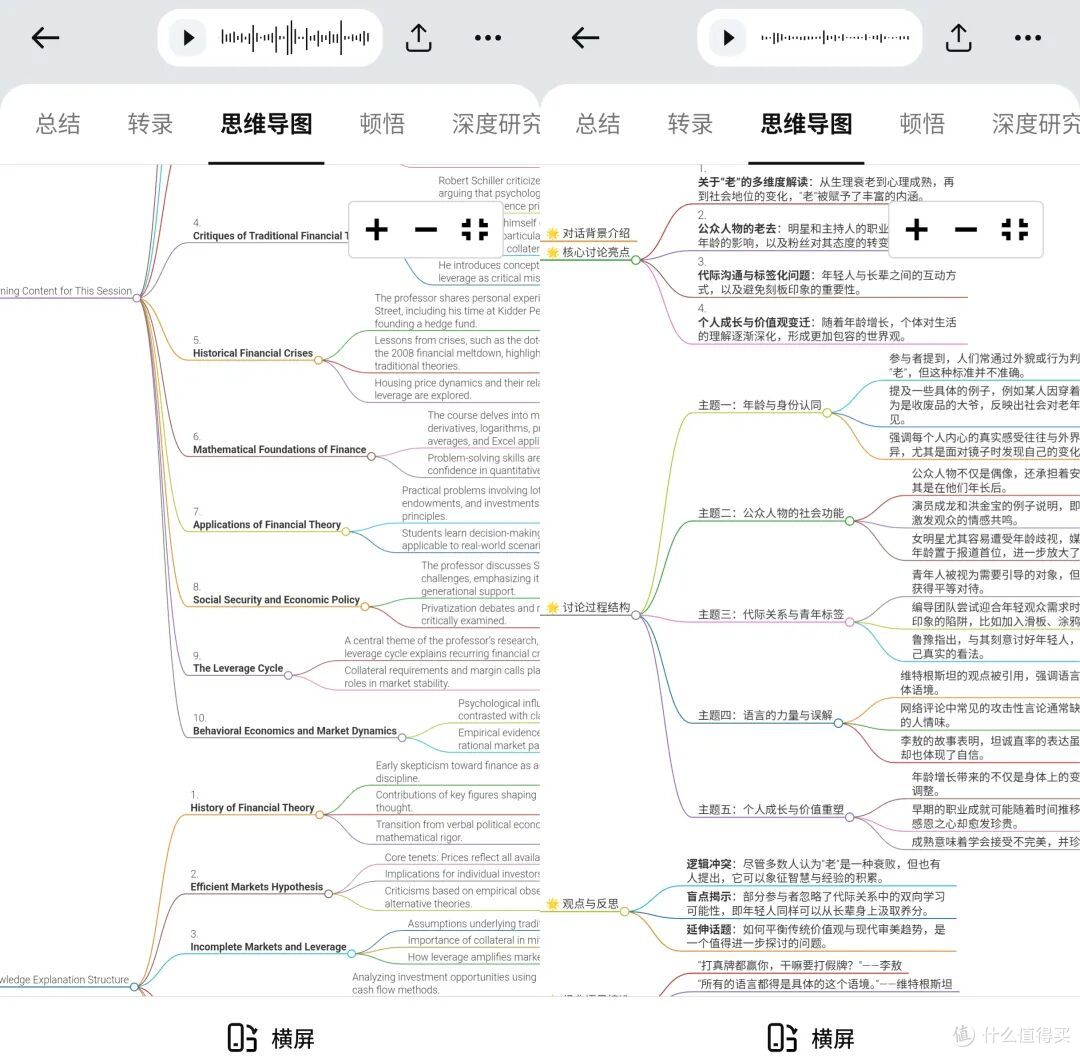Open the 转录 tab on right screen
This screenshot has width=1080, height=1057.
[690, 124]
